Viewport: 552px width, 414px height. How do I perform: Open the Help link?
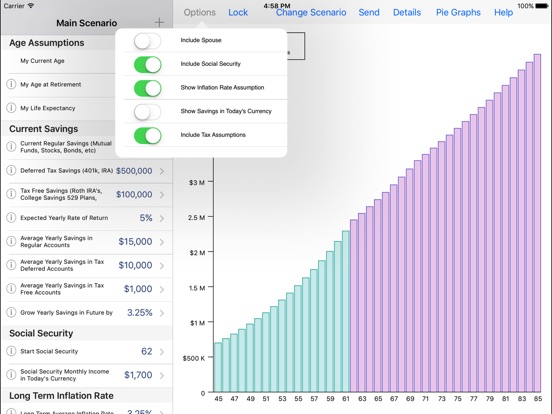(x=503, y=13)
